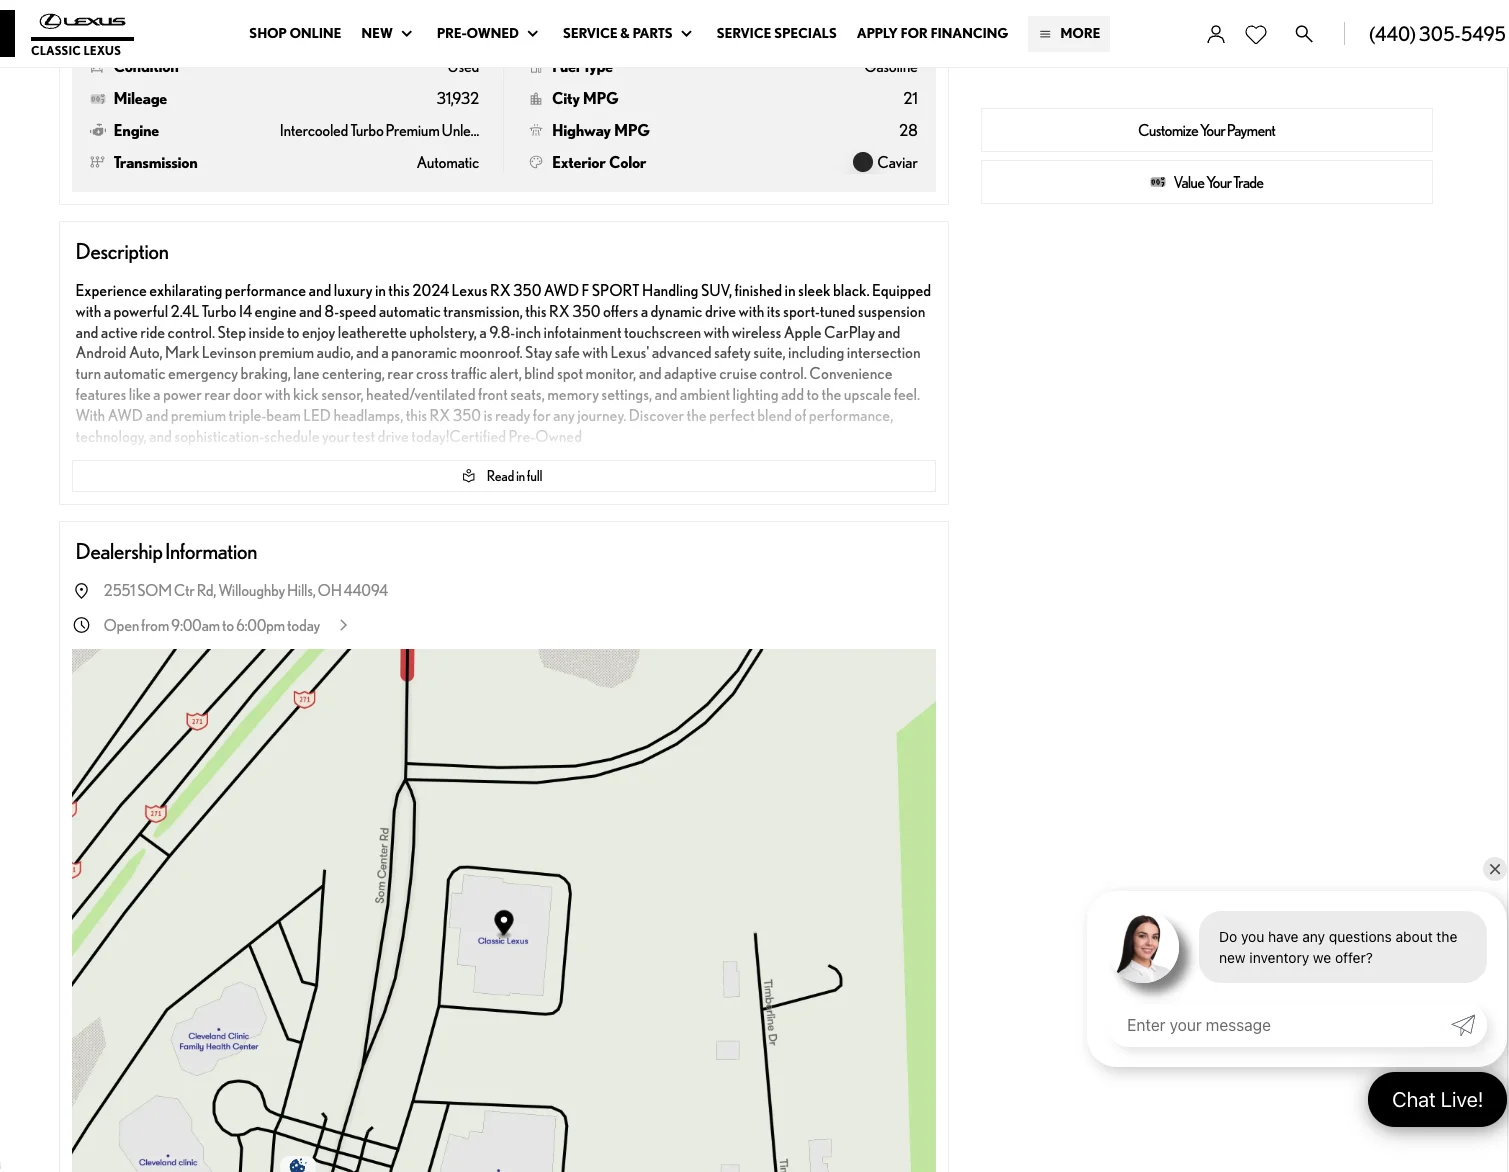Image resolution: width=1509 pixels, height=1172 pixels.
Task: Open the Chat Live button
Action: (1437, 1099)
